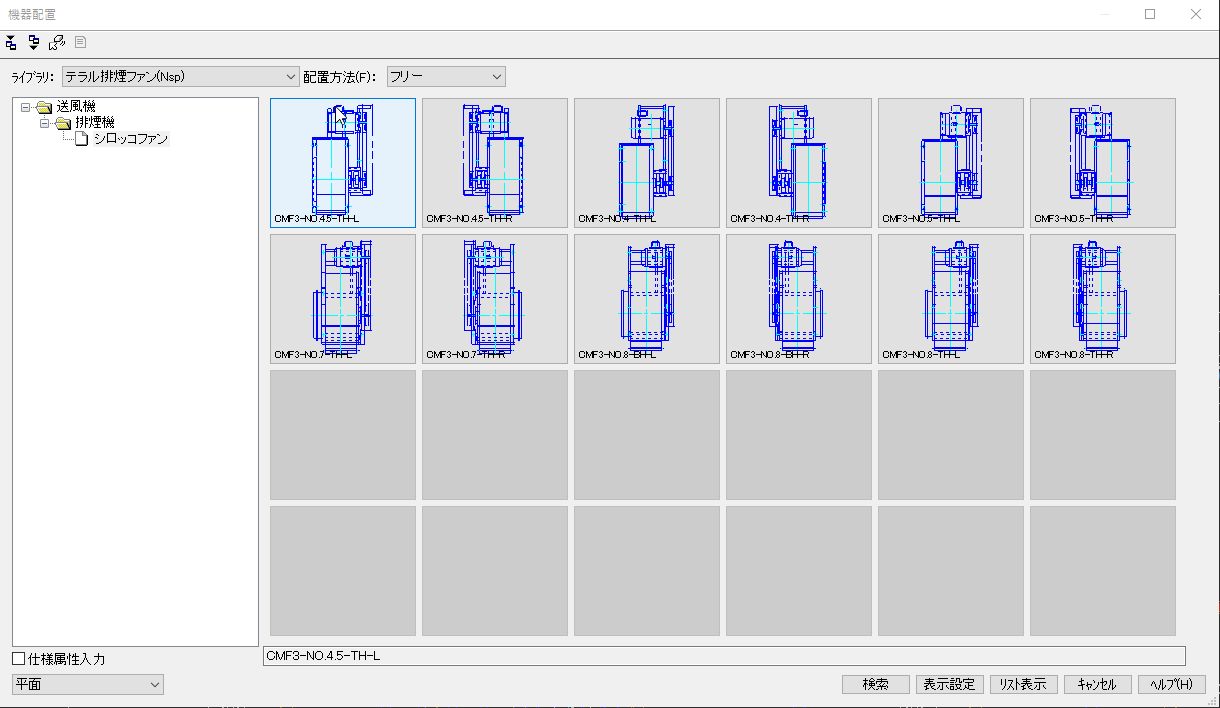This screenshot has height=708, width=1220.
Task: Click the キャンセル button
Action: click(x=1098, y=684)
